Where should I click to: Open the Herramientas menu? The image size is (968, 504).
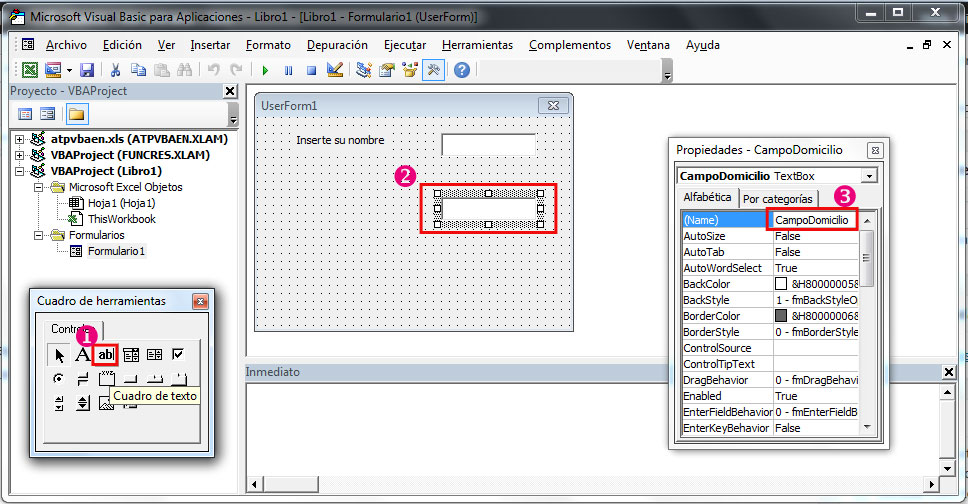[x=477, y=45]
